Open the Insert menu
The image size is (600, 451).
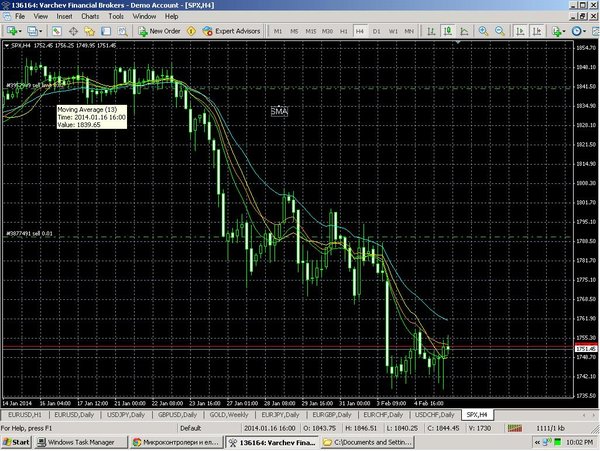64,16
